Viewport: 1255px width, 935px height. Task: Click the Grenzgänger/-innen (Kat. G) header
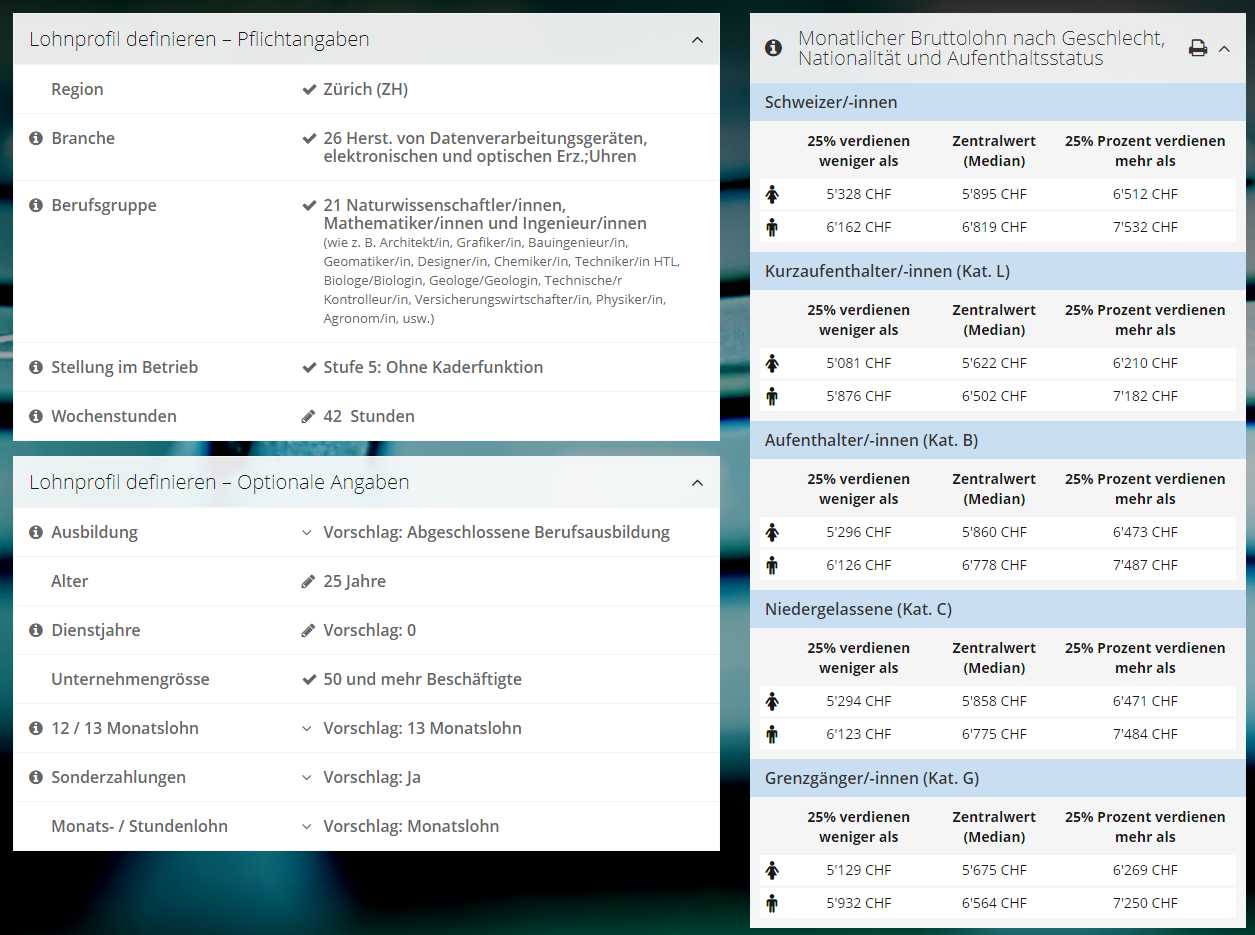[x=998, y=778]
